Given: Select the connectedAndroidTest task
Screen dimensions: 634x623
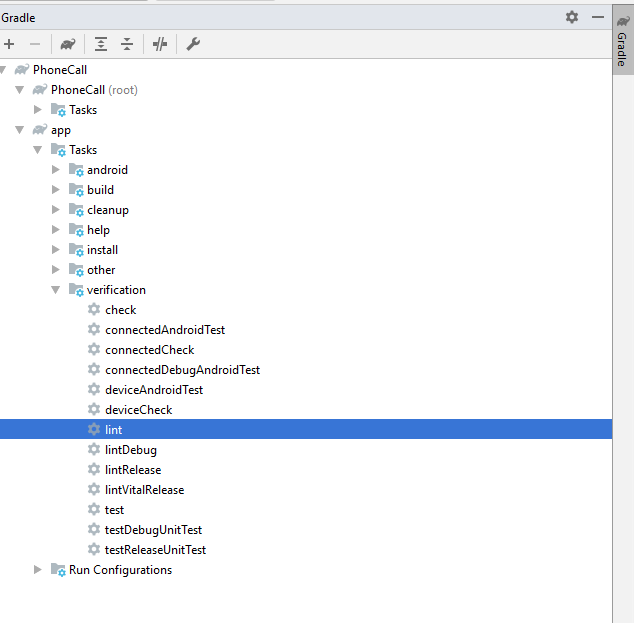Looking at the screenshot, I should click(x=164, y=330).
